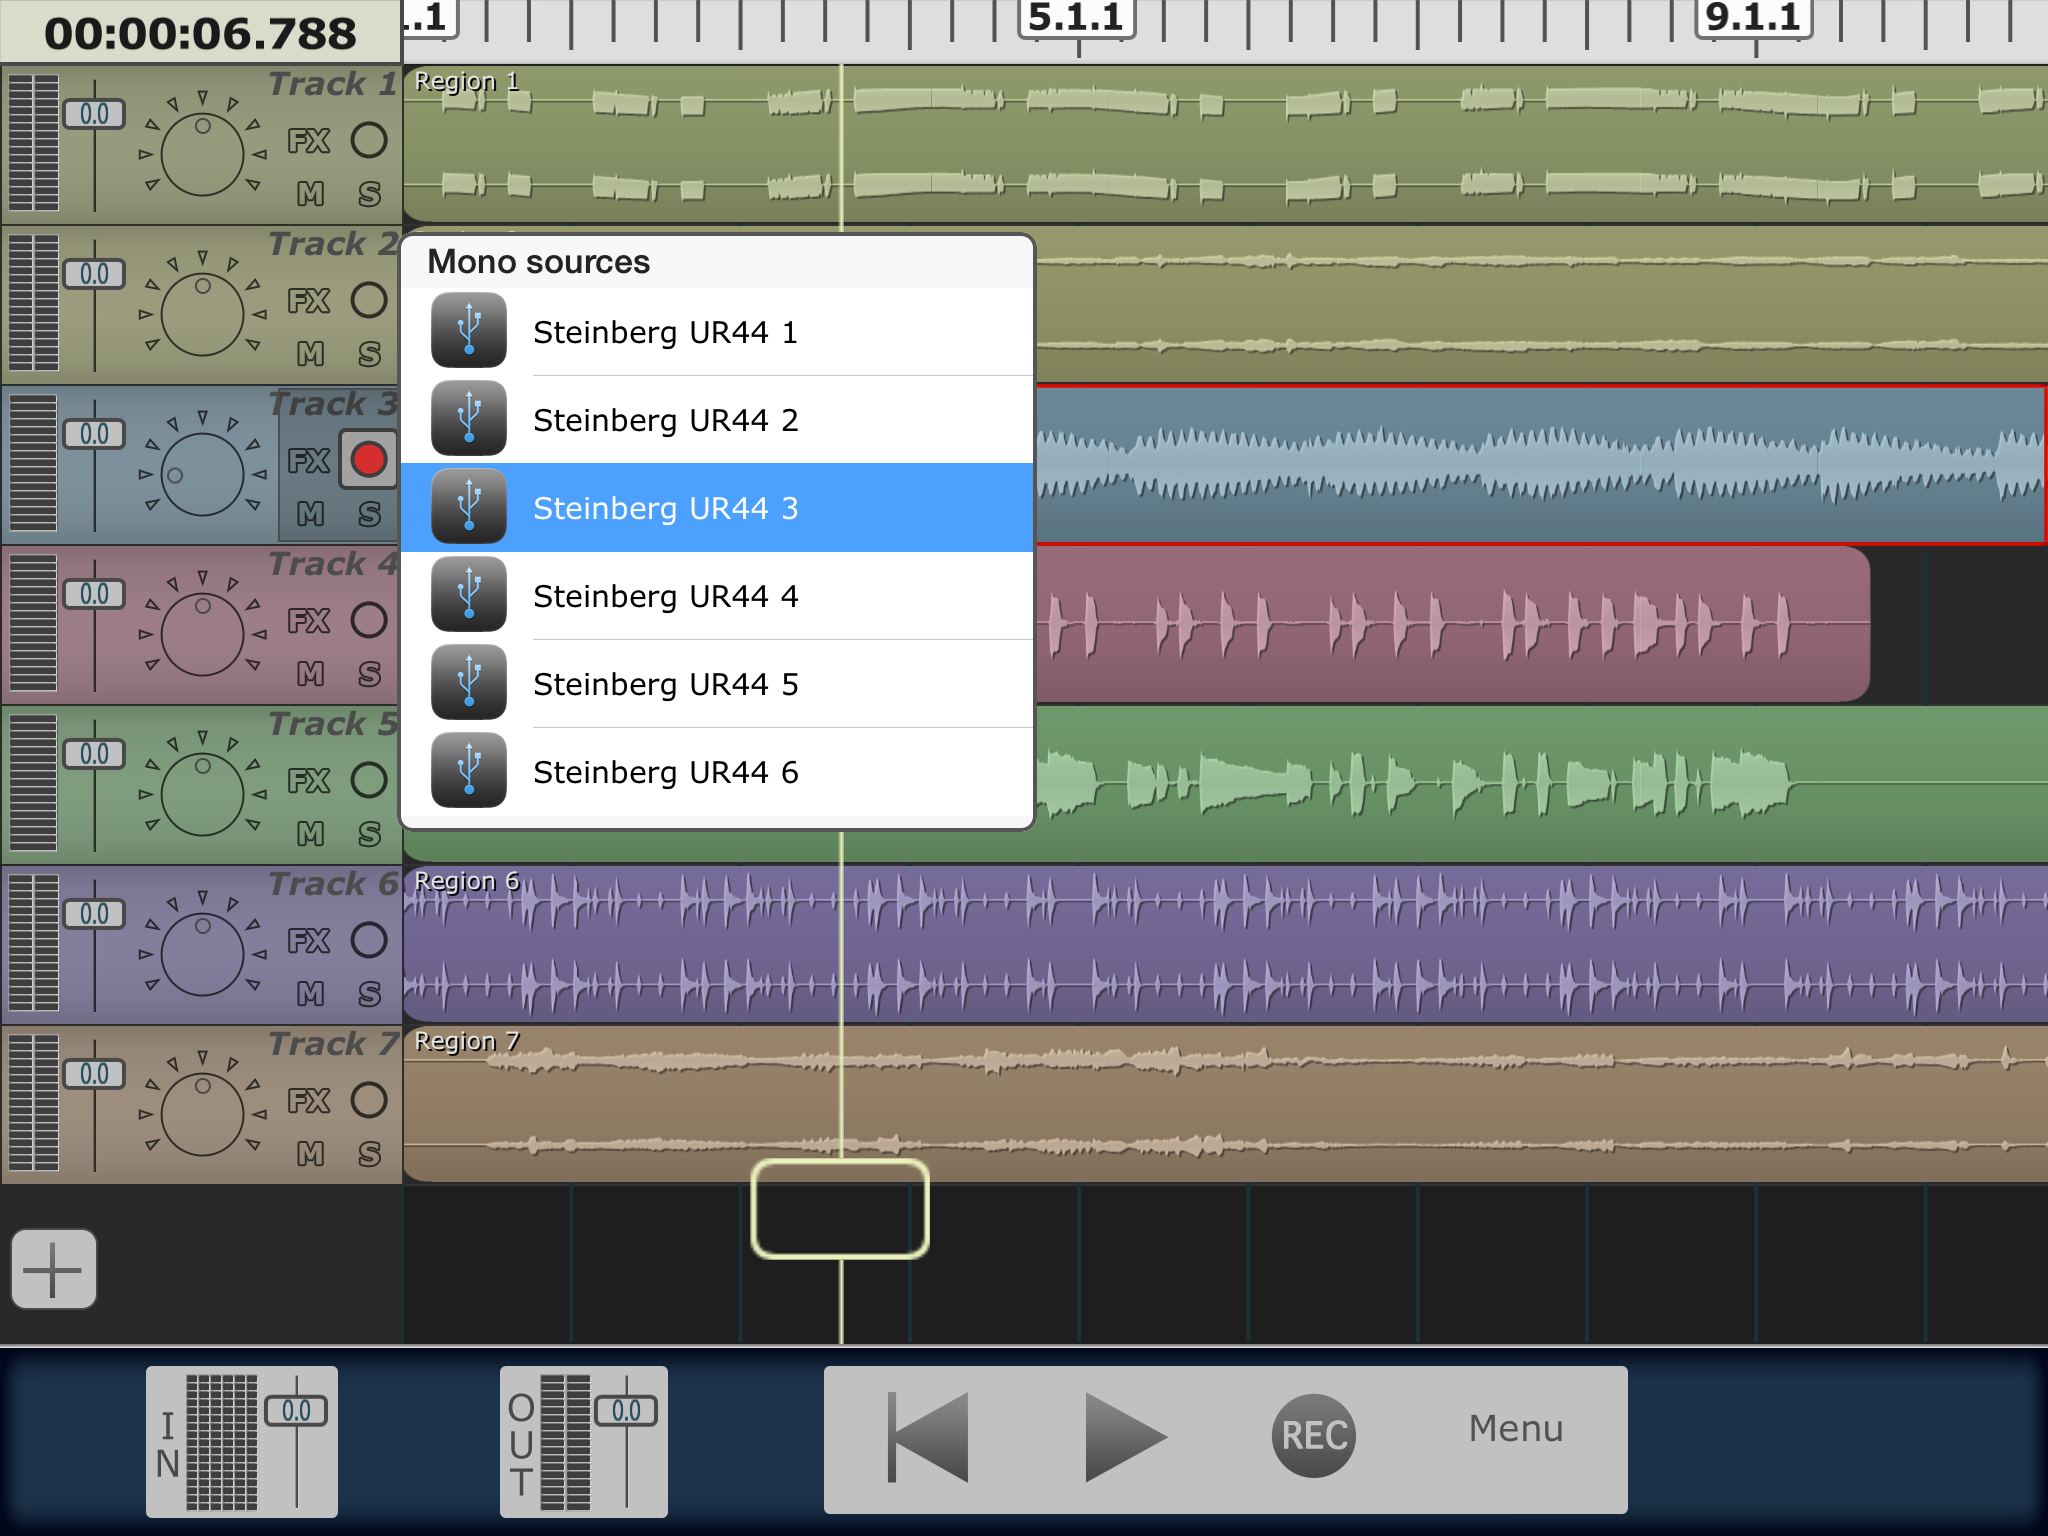Solo Track 4

tap(370, 674)
